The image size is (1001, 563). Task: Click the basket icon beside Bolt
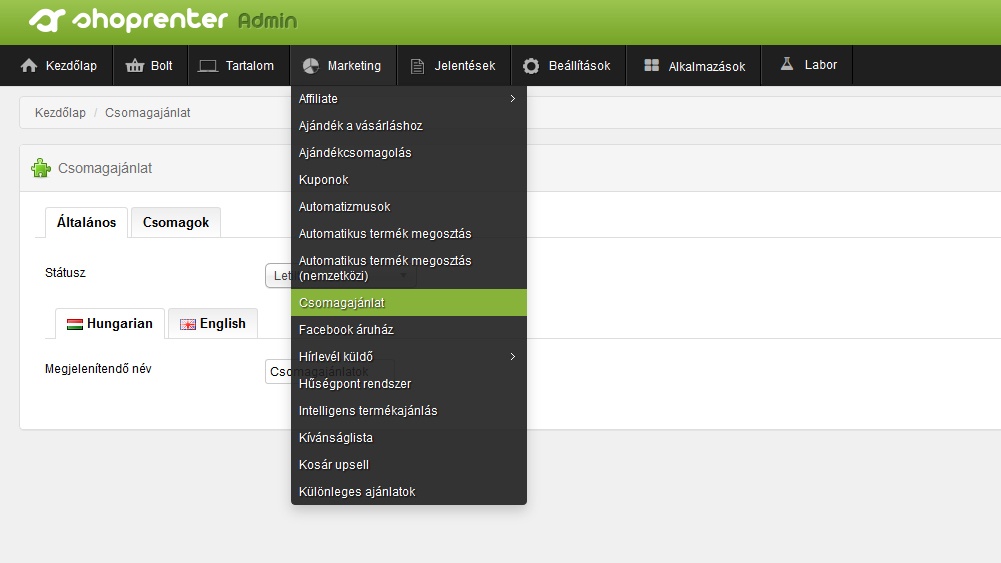[135, 65]
